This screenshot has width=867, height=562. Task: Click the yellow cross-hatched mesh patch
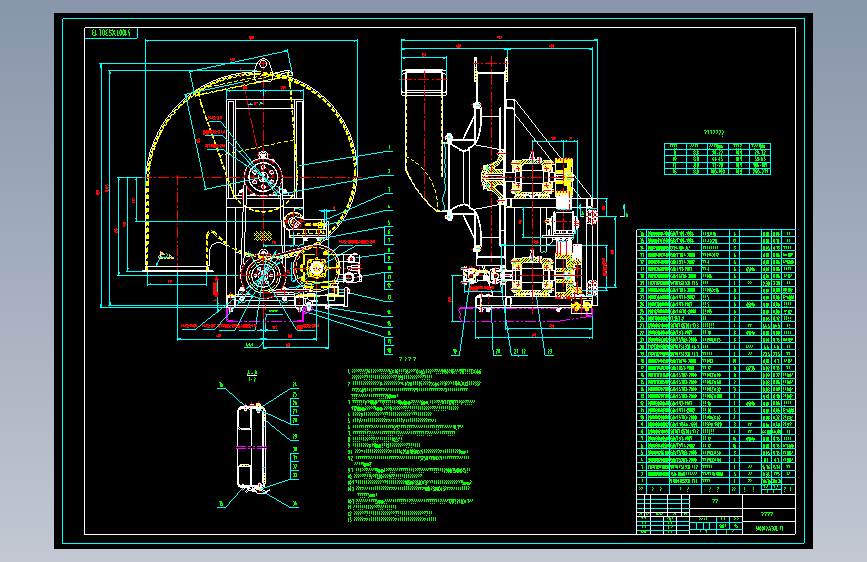(263, 236)
